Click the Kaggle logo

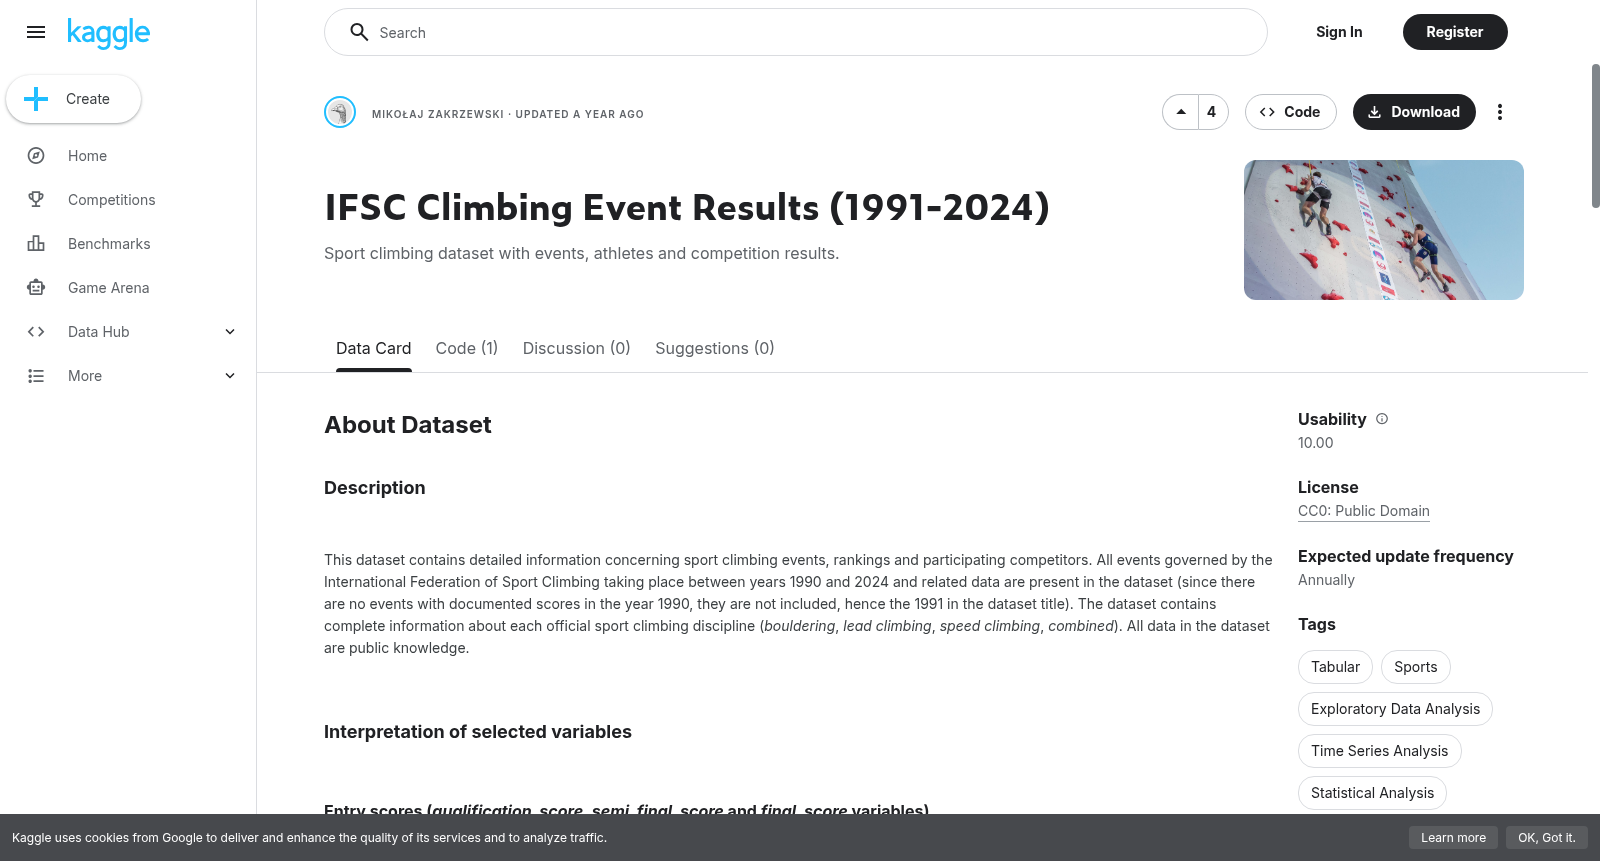(x=108, y=33)
